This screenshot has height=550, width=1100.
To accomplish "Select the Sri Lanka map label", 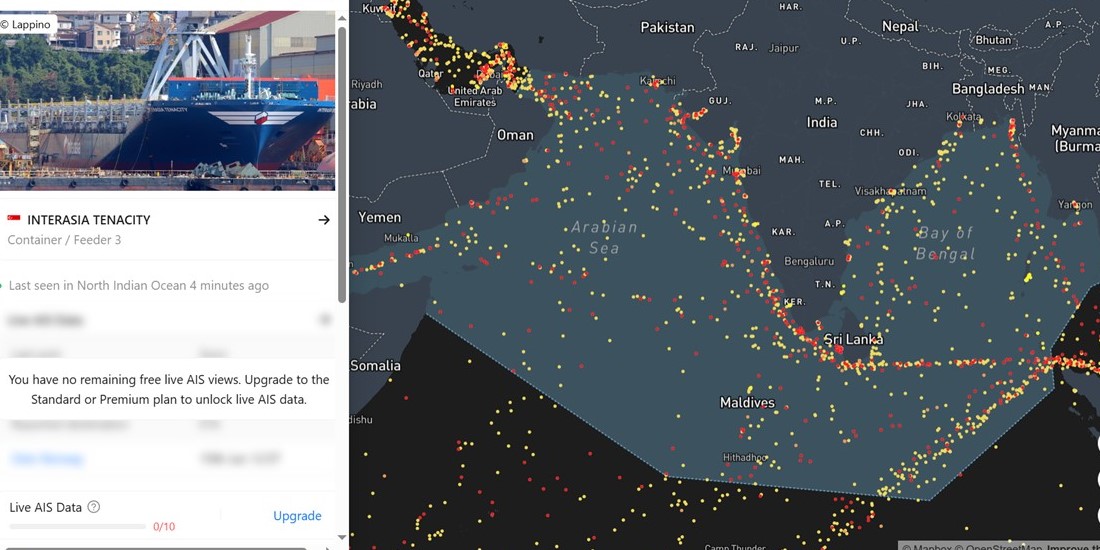I will pos(853,340).
